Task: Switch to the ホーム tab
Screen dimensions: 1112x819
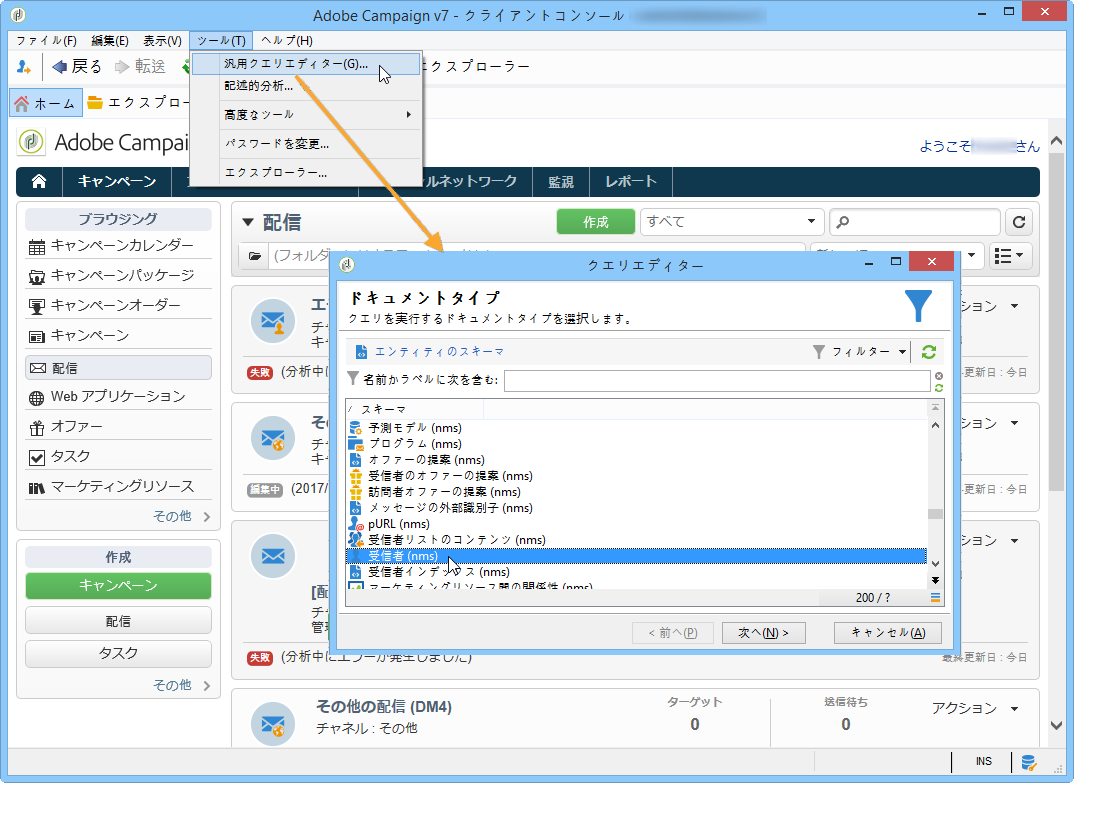Action: tap(45, 104)
